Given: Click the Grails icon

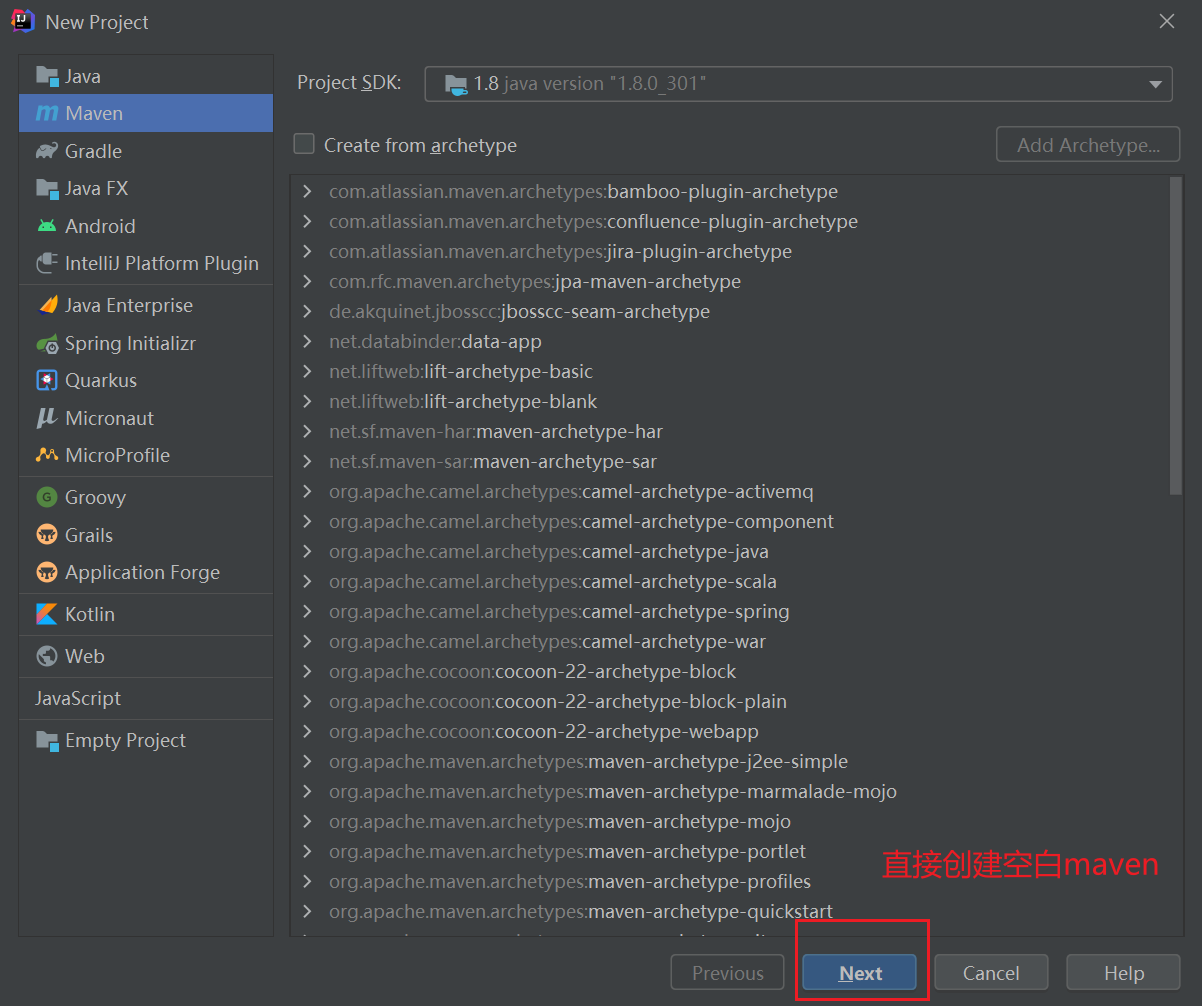Looking at the screenshot, I should coord(47,535).
